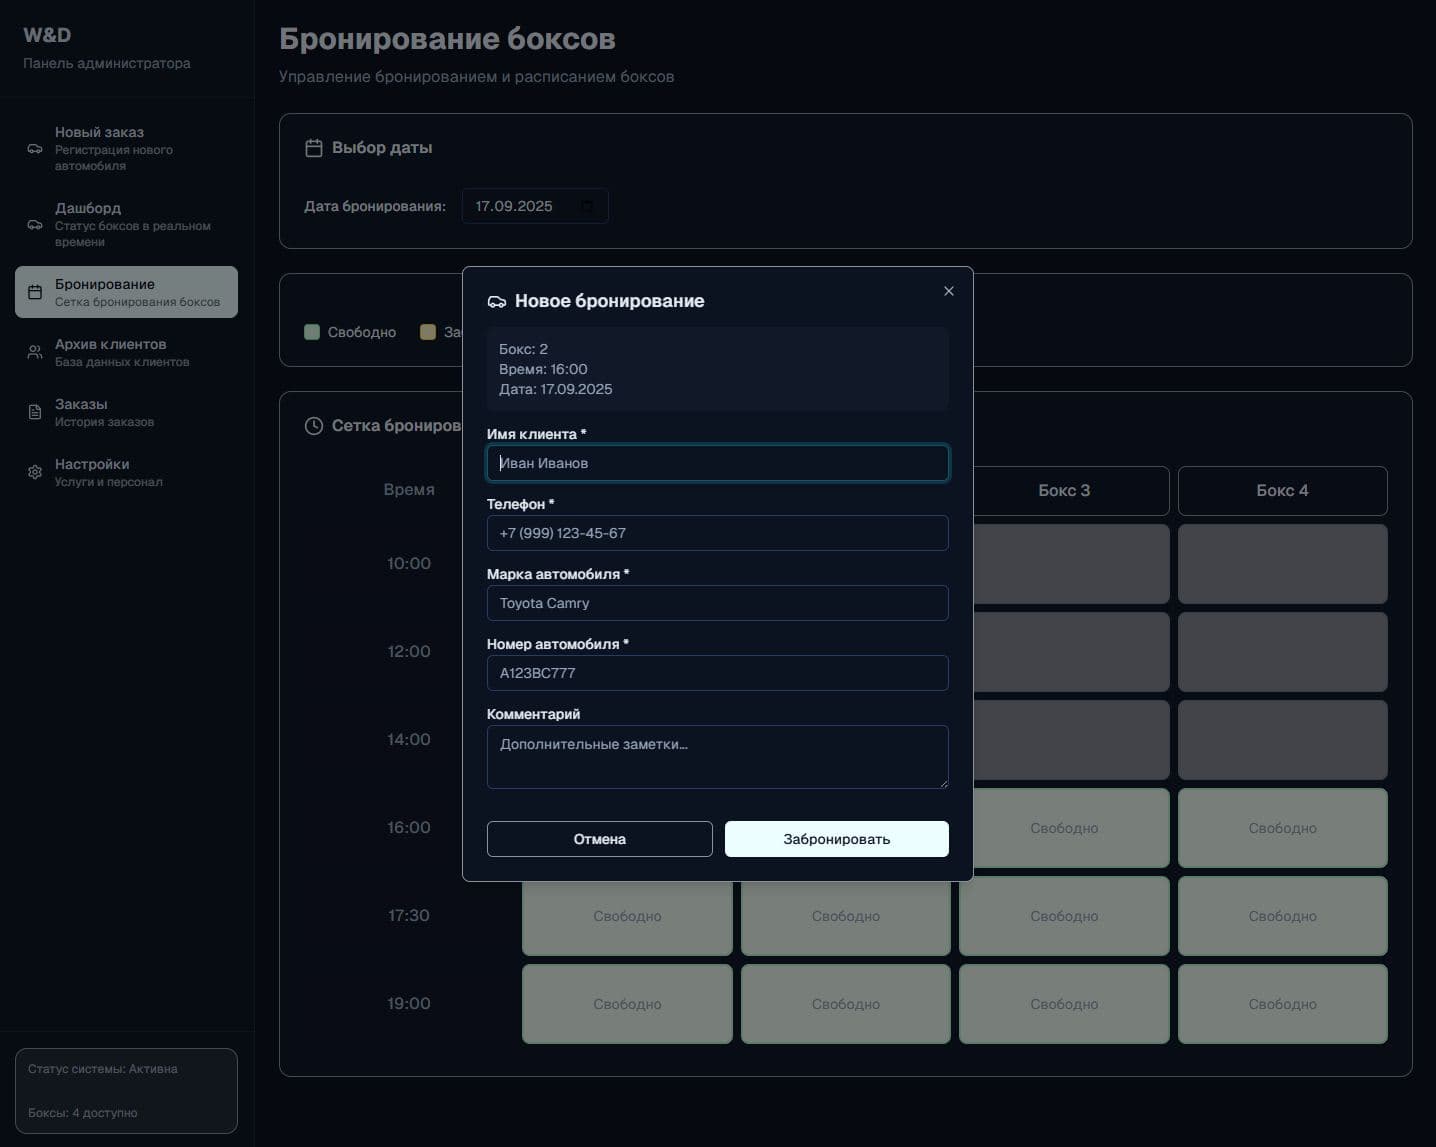The image size is (1436, 1147).
Task: Click the gear icon for Настройки
Action: point(35,472)
